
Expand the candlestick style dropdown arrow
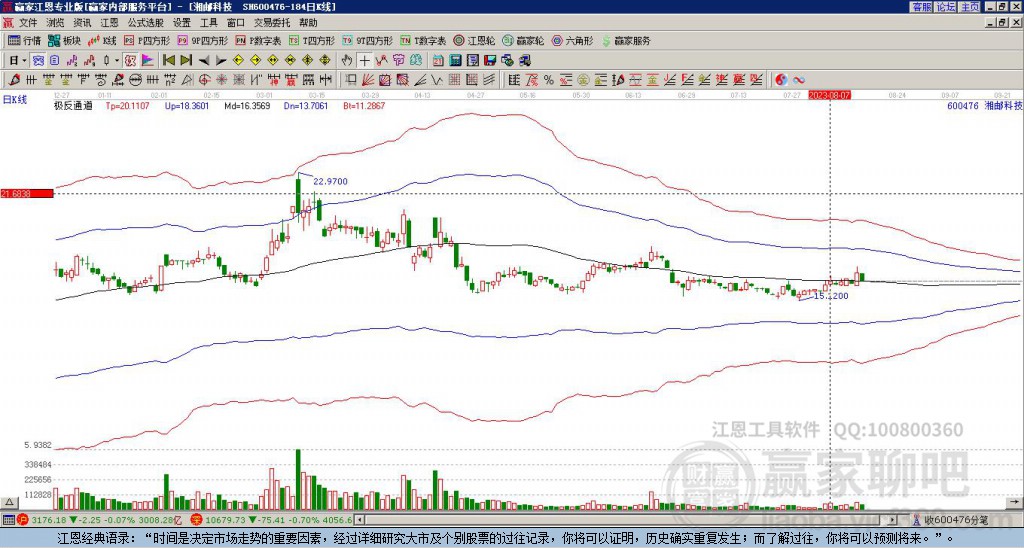pyautogui.click(x=117, y=61)
